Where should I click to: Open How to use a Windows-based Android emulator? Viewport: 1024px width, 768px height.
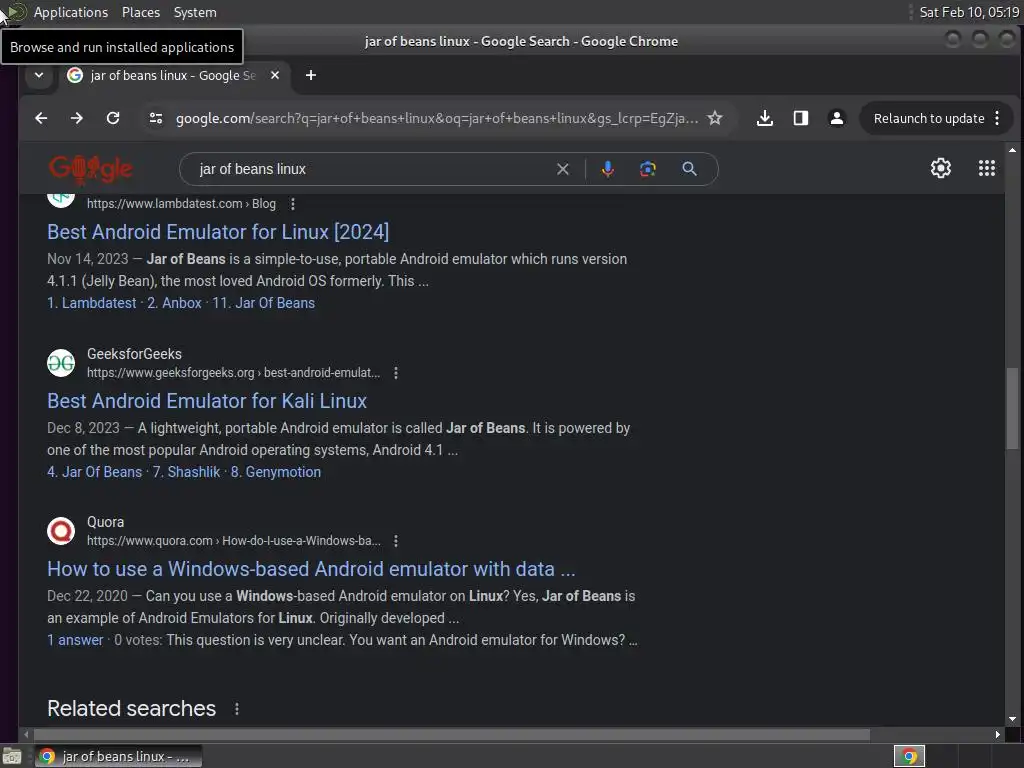point(311,569)
